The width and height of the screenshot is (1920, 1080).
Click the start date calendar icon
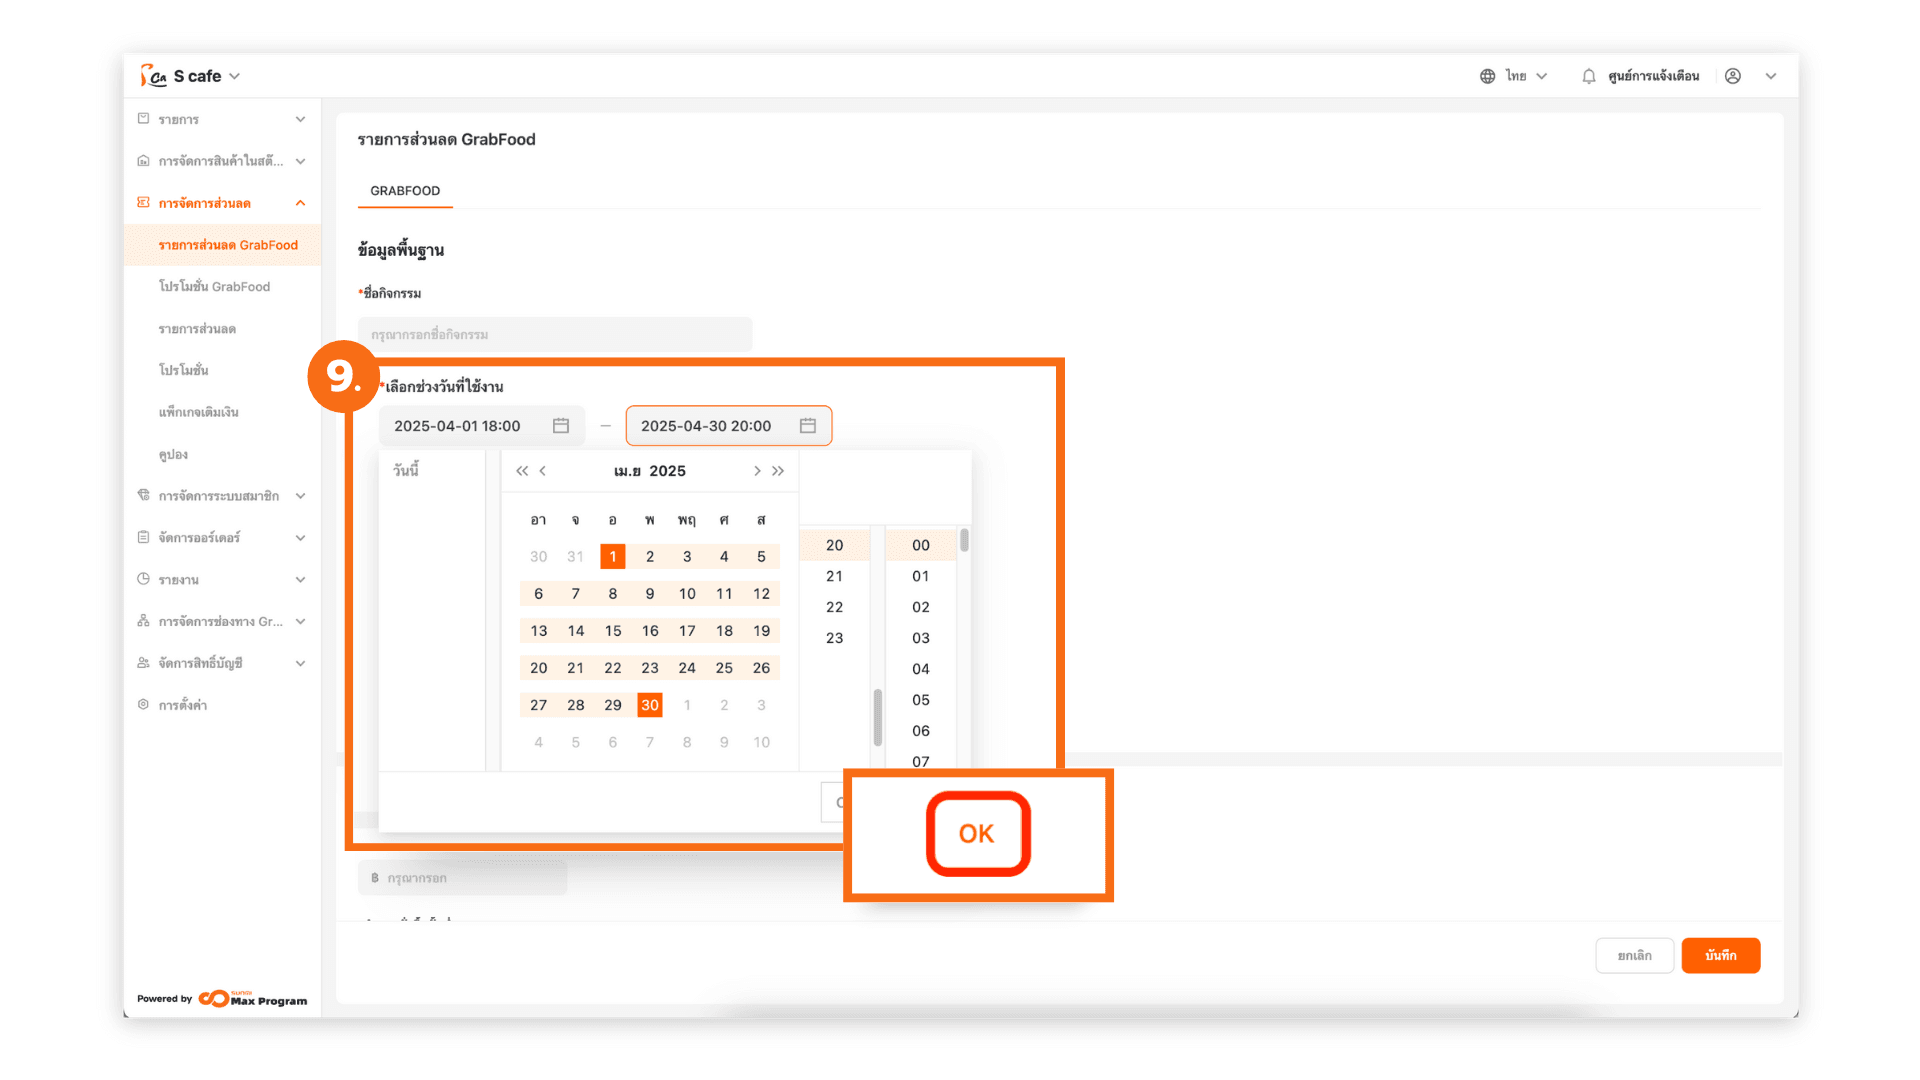tap(561, 426)
